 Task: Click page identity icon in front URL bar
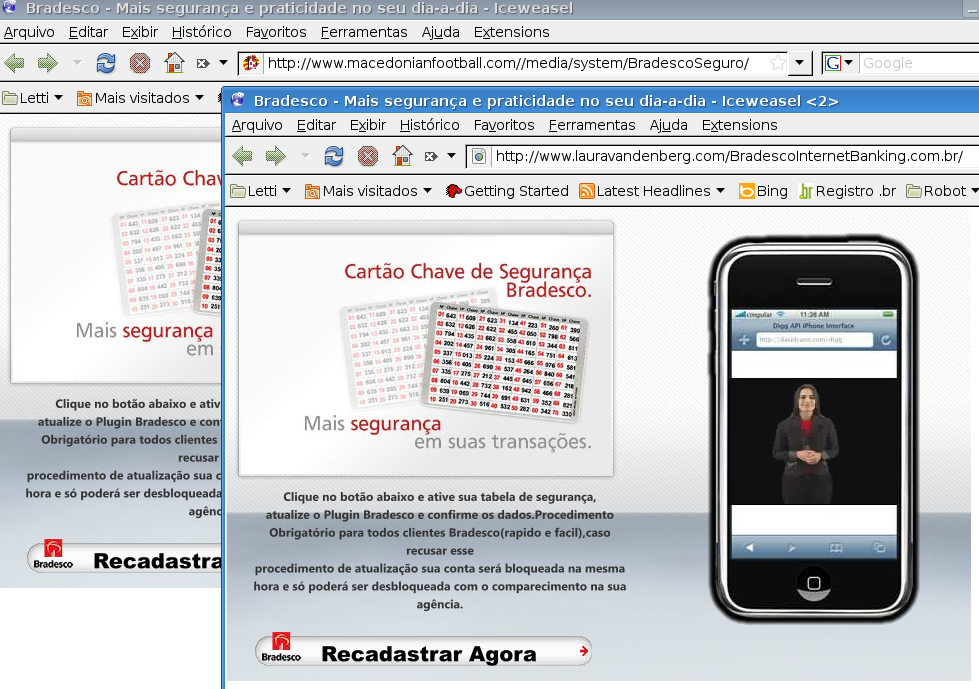coord(479,156)
